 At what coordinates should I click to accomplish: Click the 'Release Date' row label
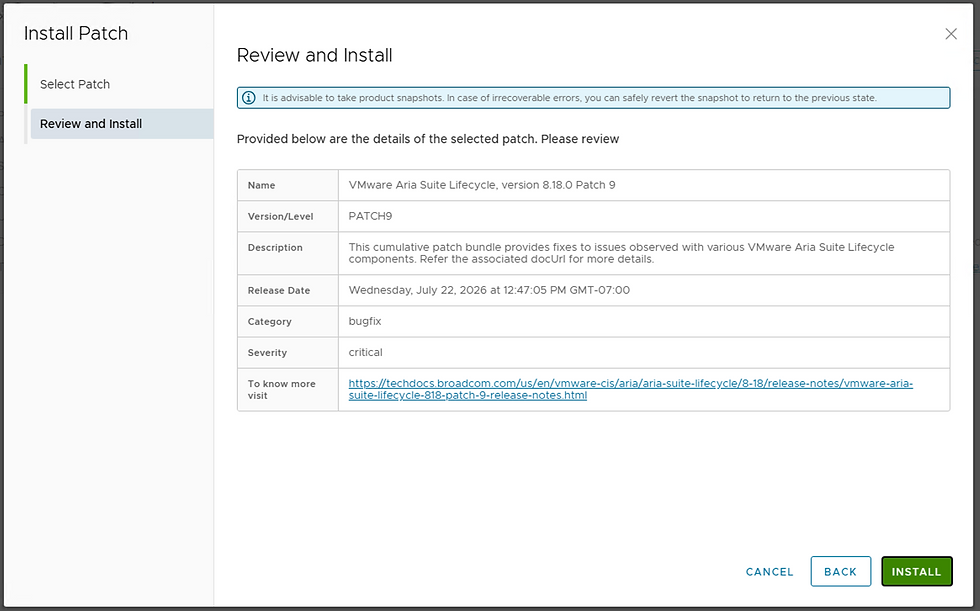279,291
